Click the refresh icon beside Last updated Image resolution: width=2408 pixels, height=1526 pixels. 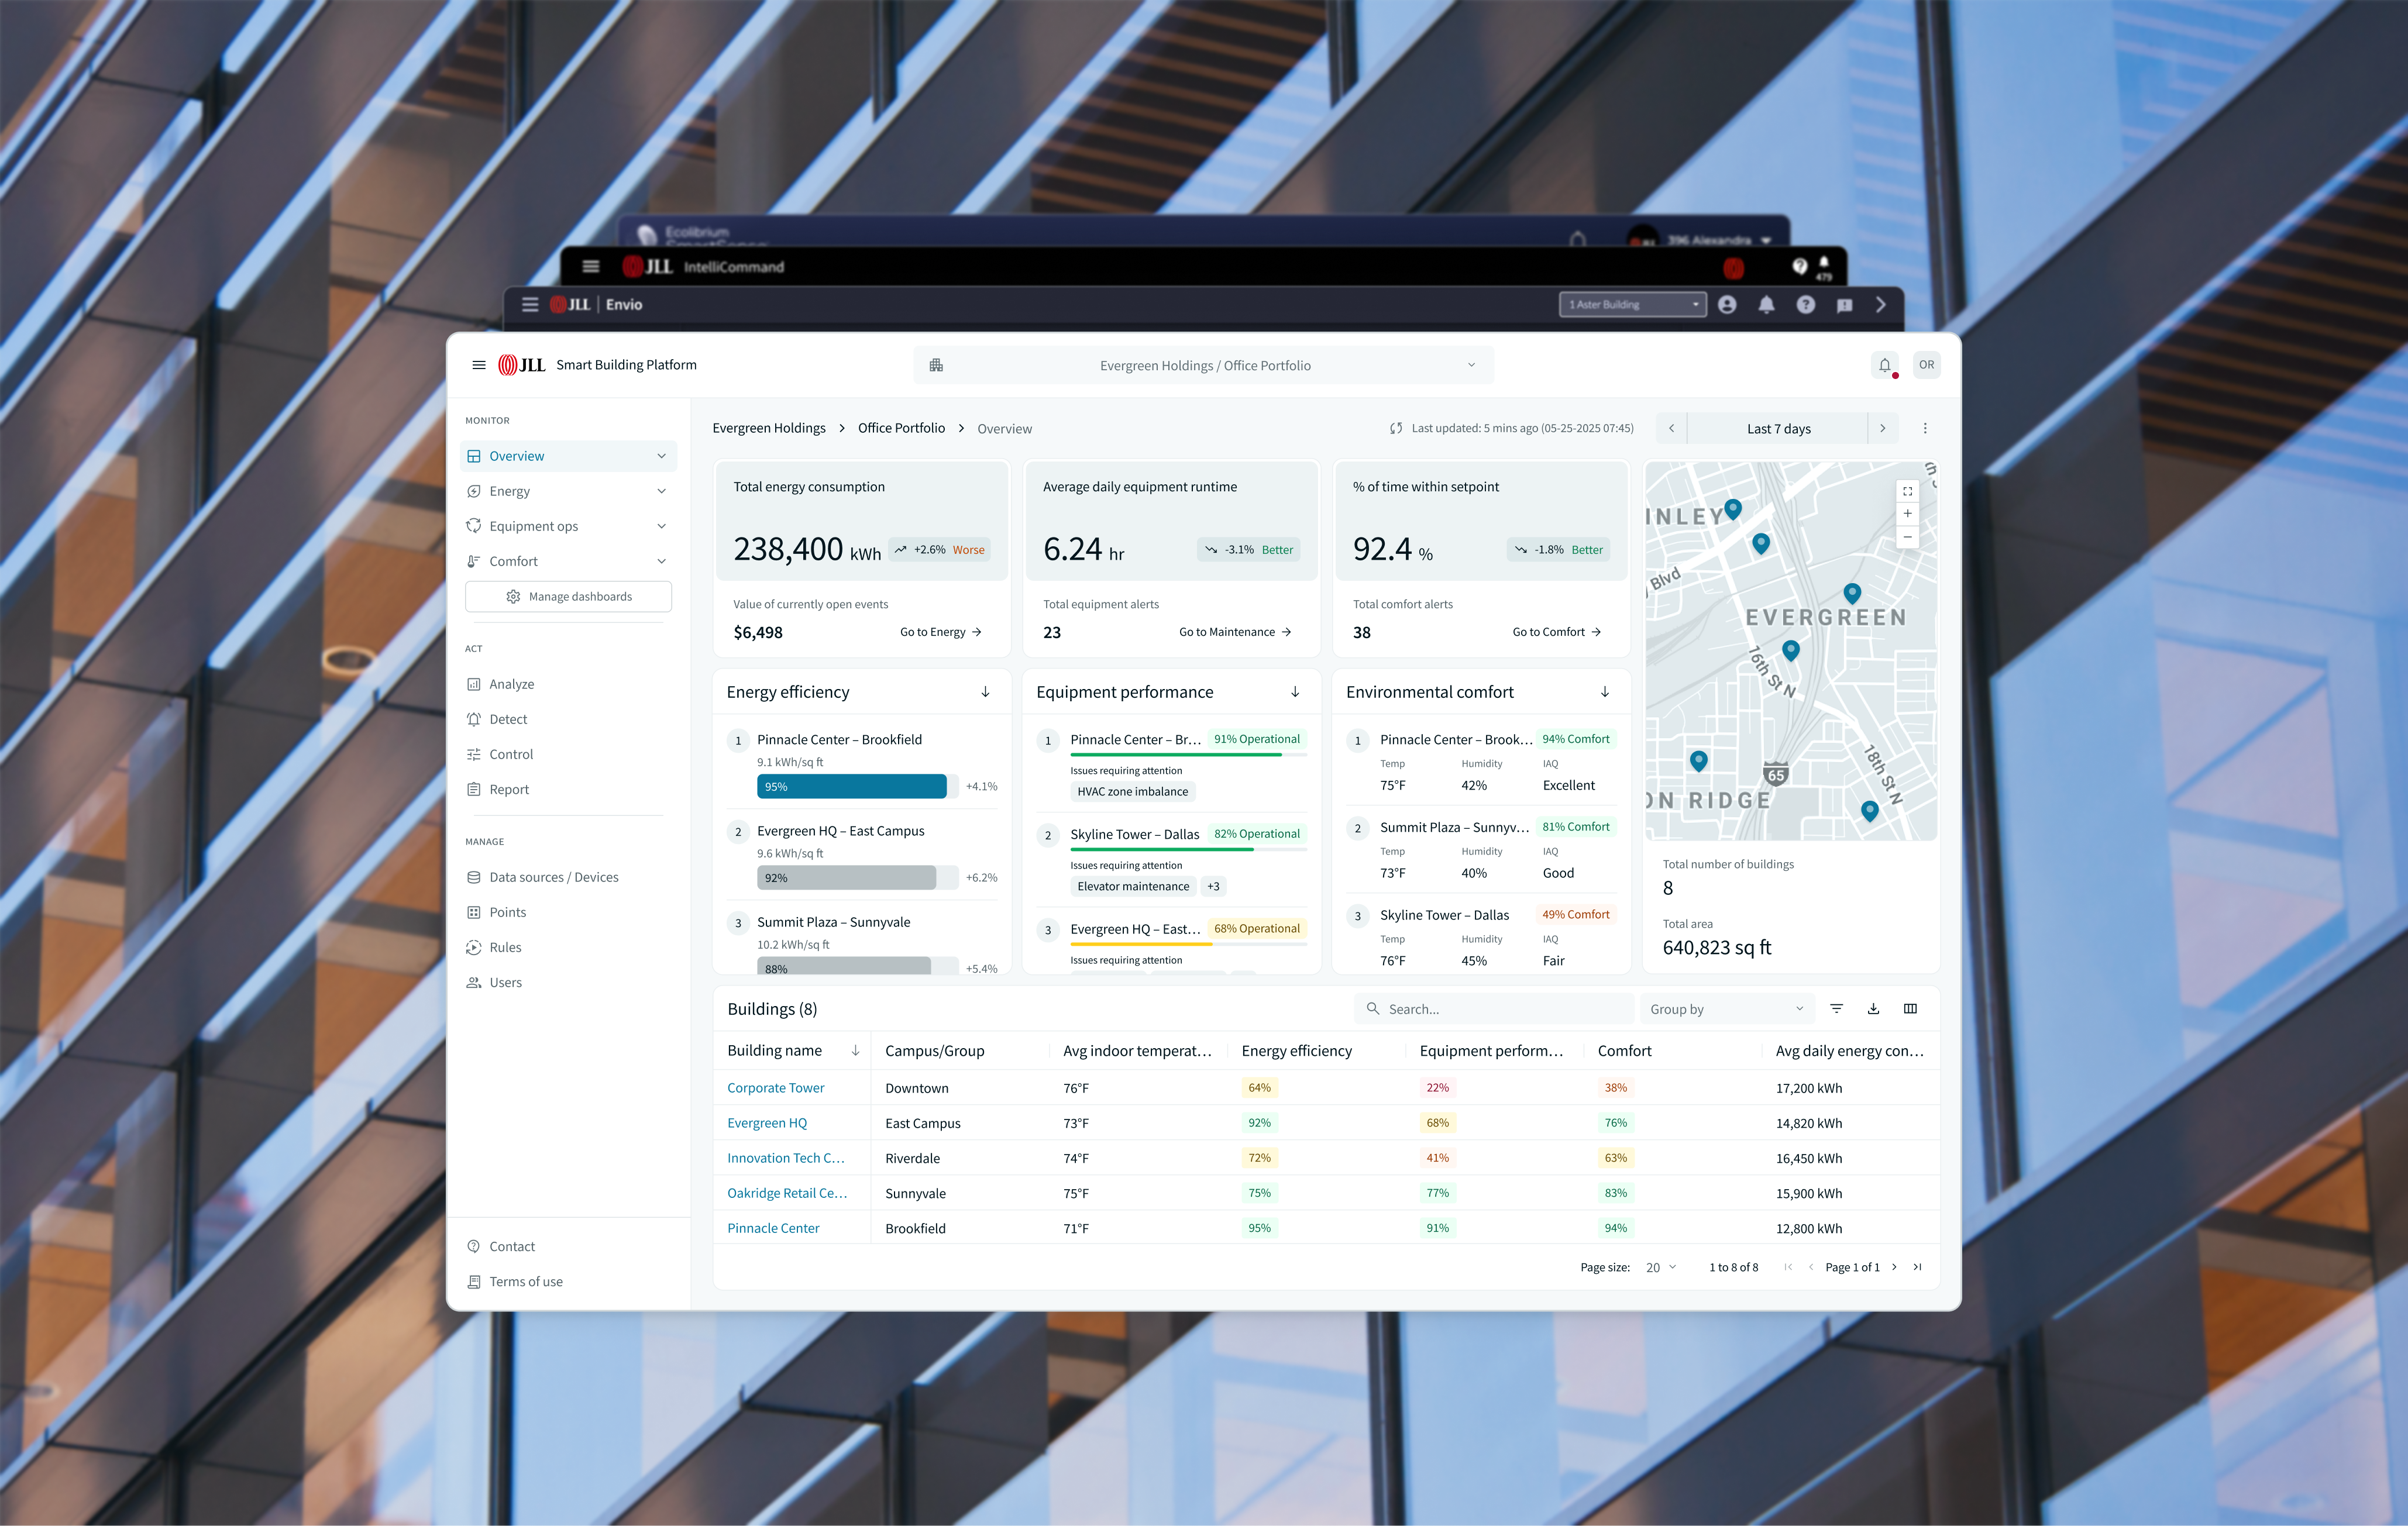[x=1395, y=428]
